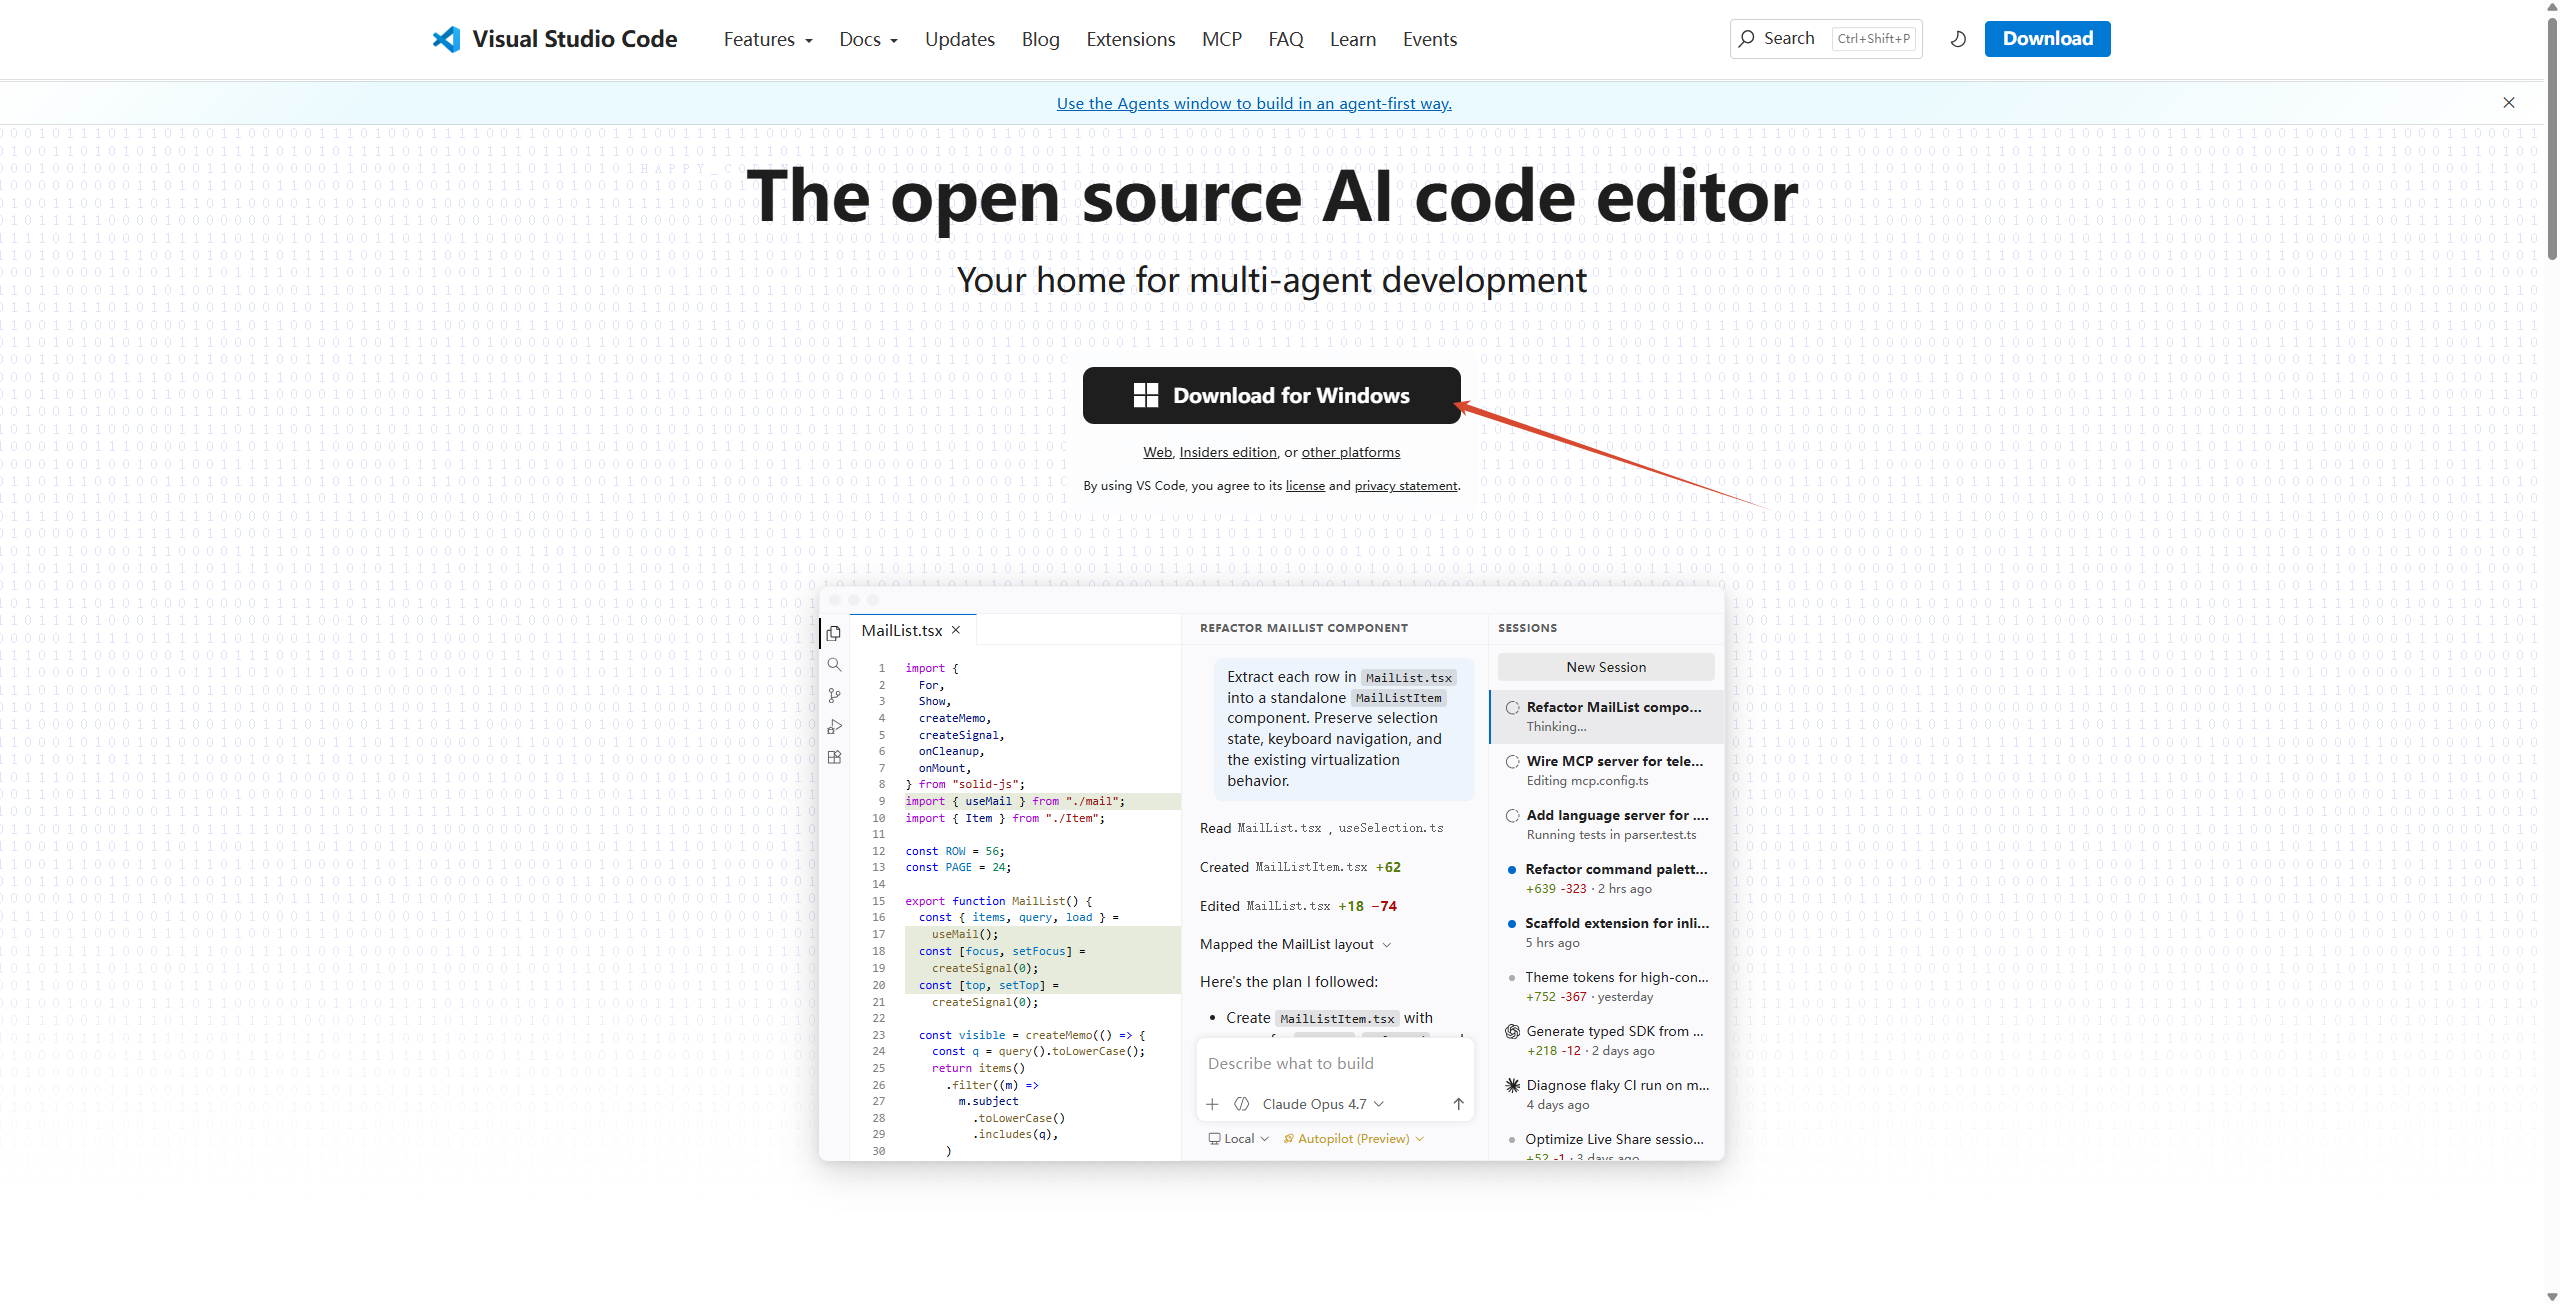This screenshot has width=2560, height=1304.
Task: Follow the Use the Agents window banner link
Action: pyautogui.click(x=1254, y=103)
